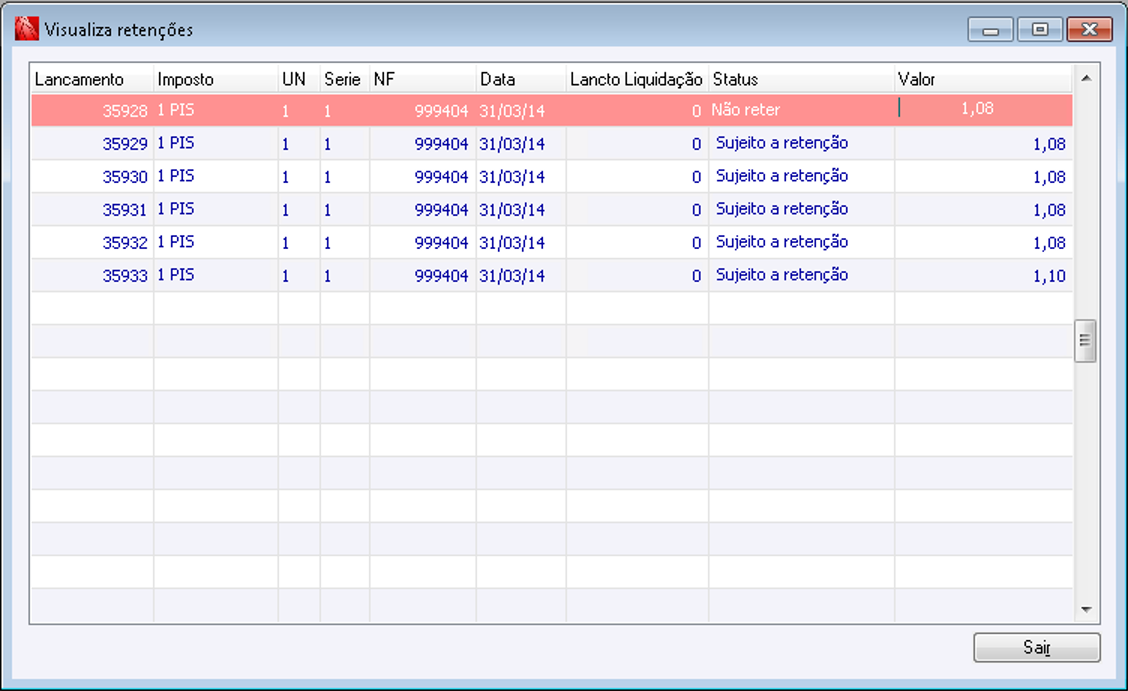Sort by Imposto column header

(x=216, y=79)
